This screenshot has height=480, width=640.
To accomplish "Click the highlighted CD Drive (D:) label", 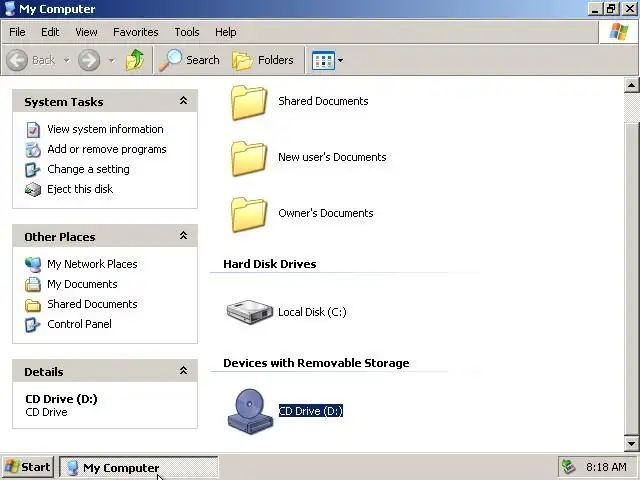I will click(311, 411).
